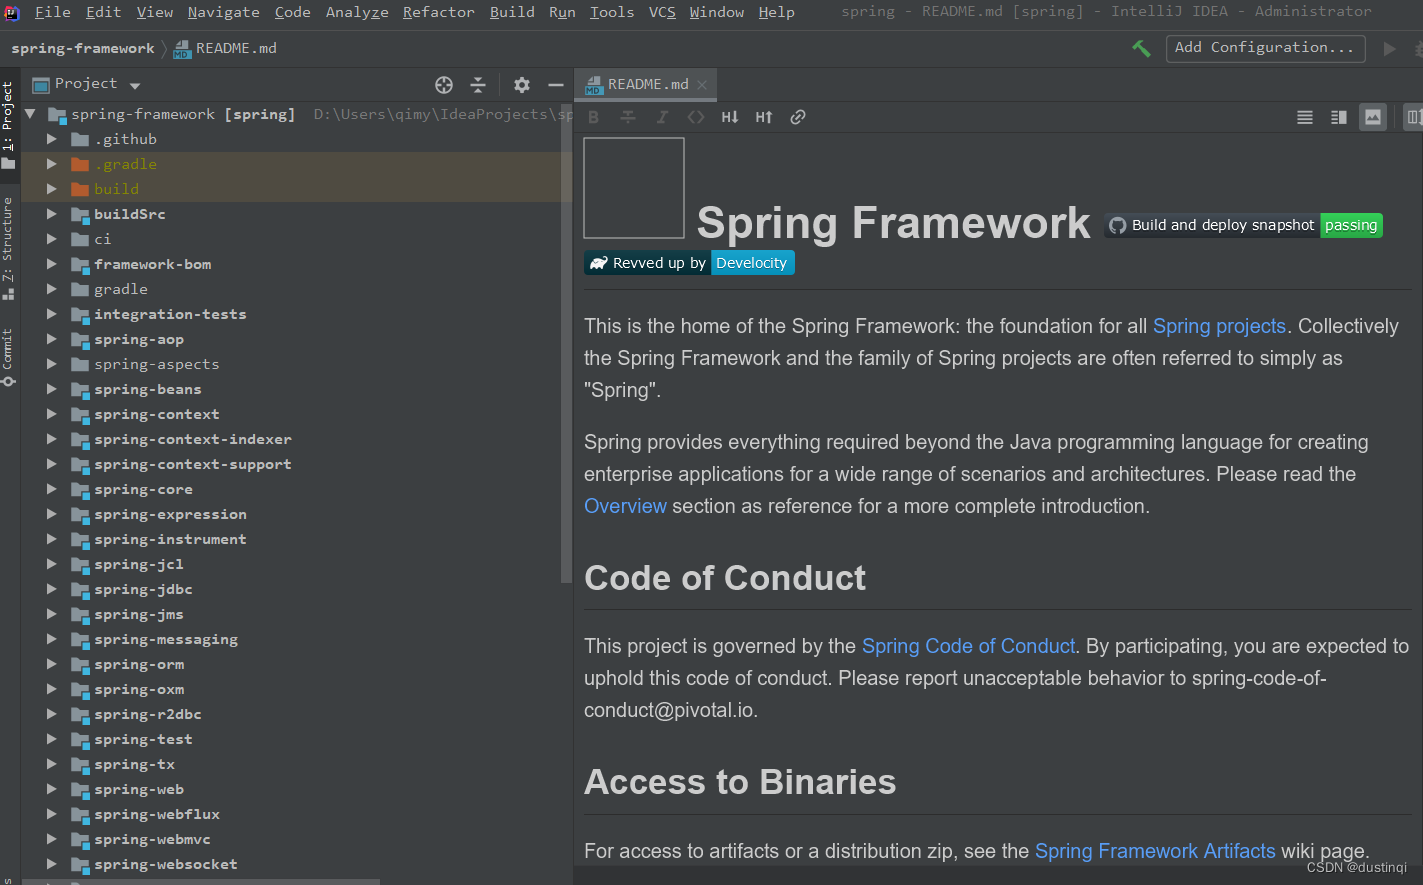This screenshot has width=1423, height=885.
Task: Select the README.md editor tab
Action: [646, 85]
